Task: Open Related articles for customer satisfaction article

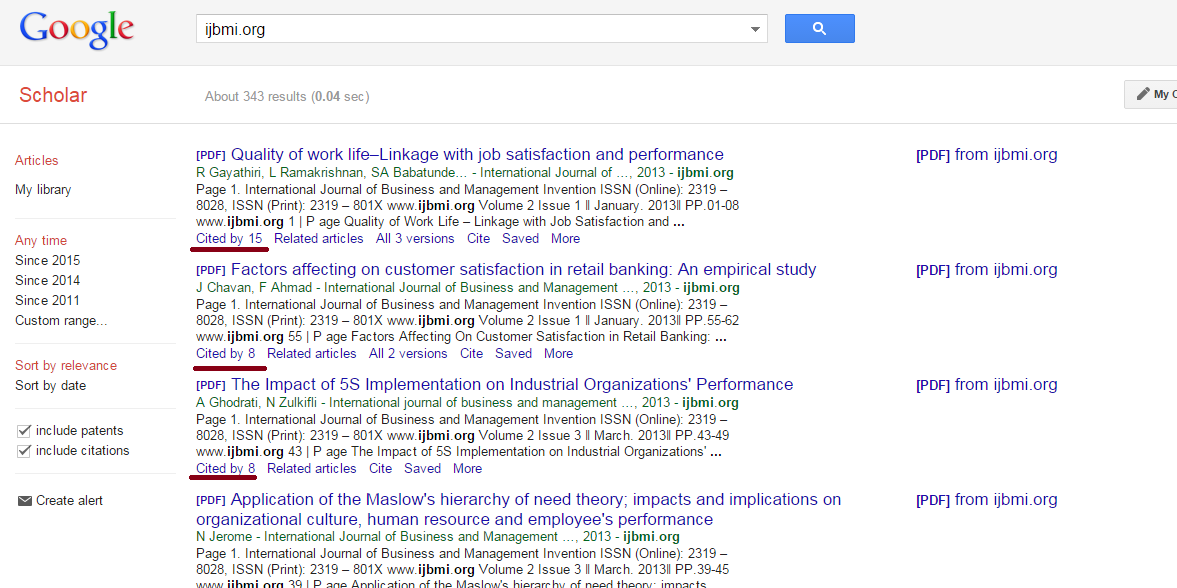Action: (312, 354)
